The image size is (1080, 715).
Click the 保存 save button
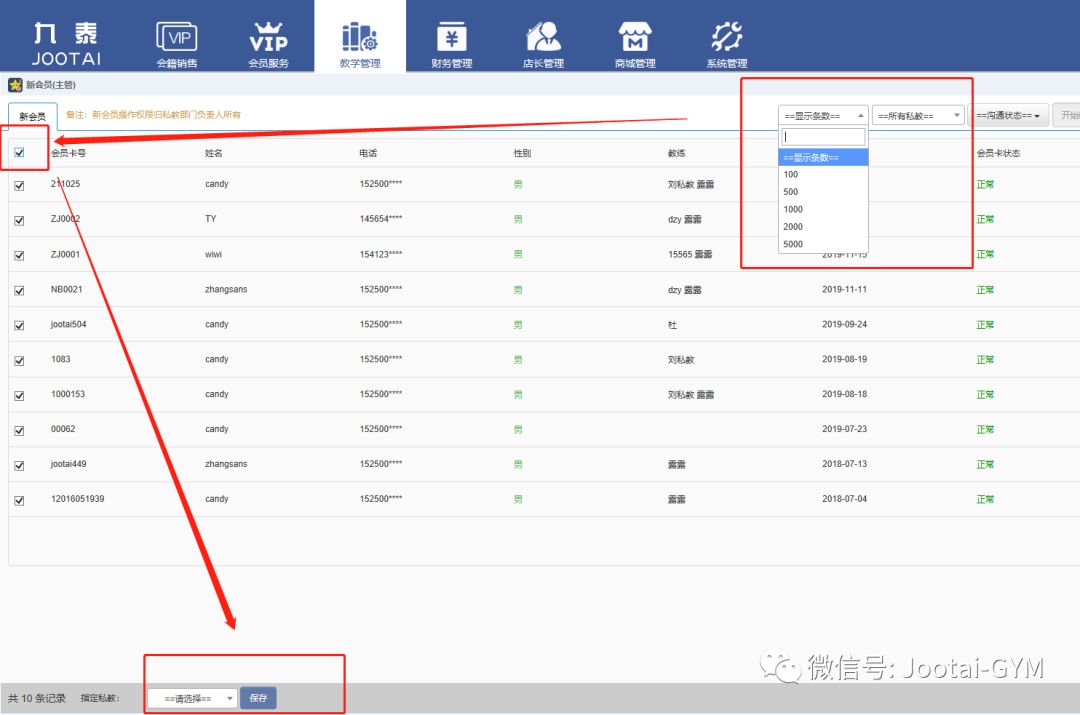258,697
